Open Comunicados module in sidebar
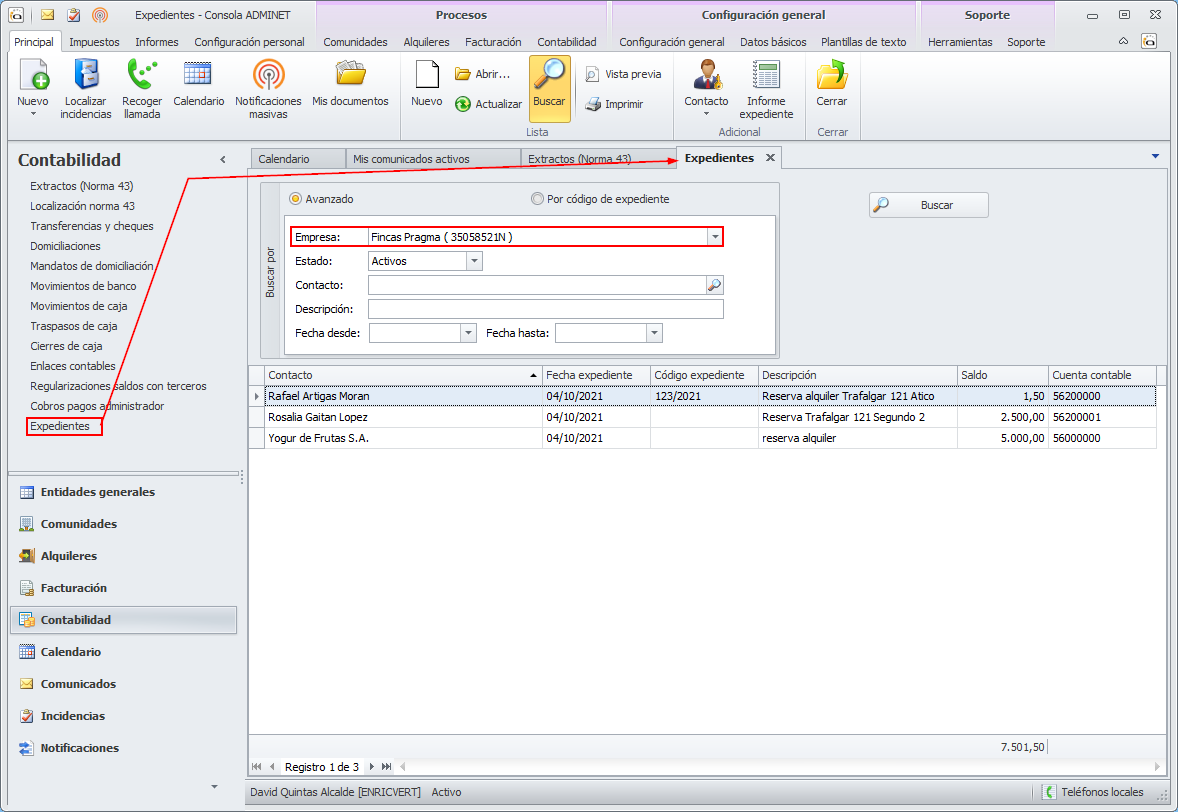 pos(123,684)
